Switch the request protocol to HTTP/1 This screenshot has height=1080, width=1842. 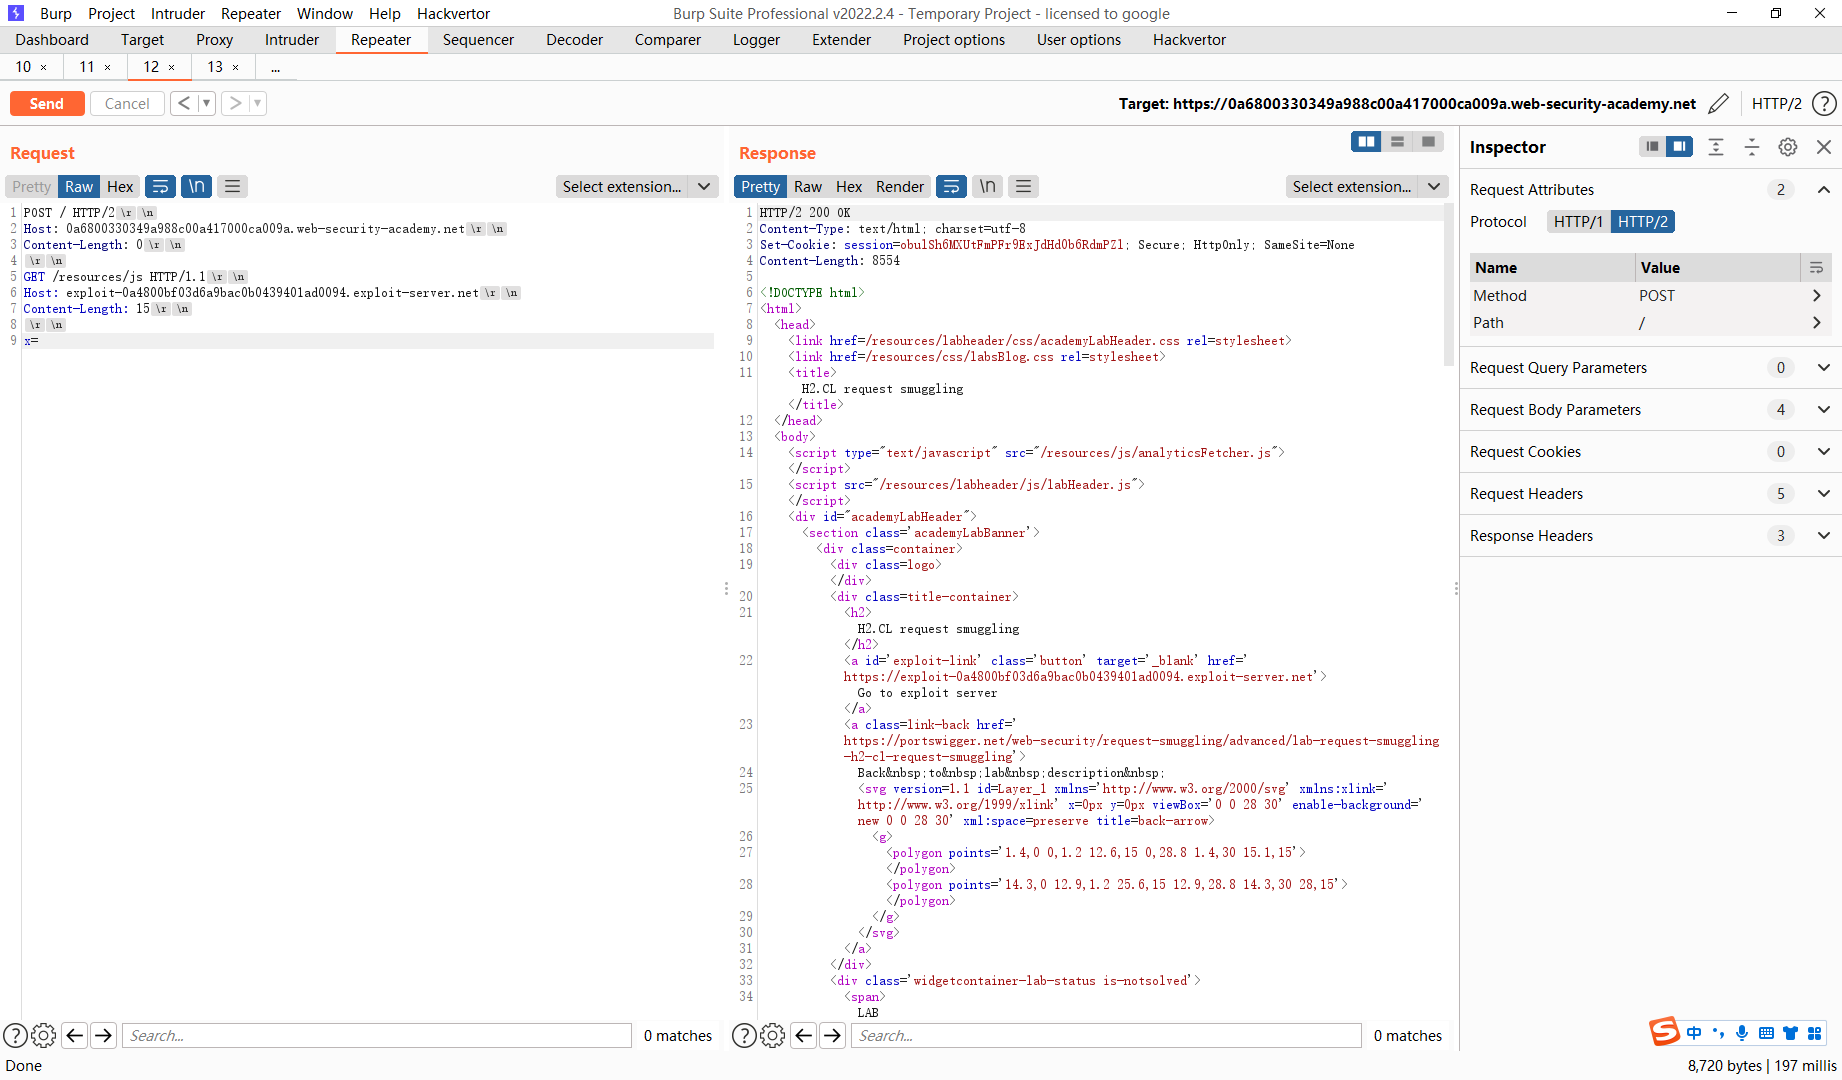(x=1578, y=221)
